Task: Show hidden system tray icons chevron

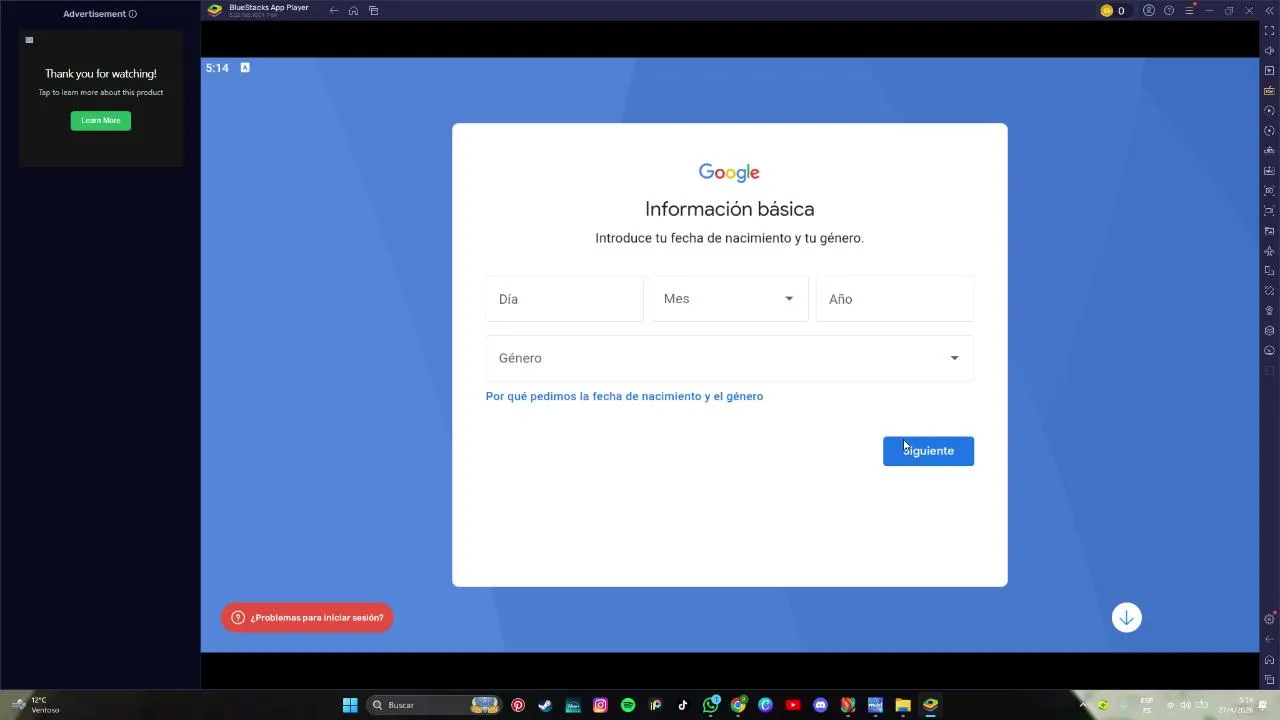Action: click(x=1082, y=705)
